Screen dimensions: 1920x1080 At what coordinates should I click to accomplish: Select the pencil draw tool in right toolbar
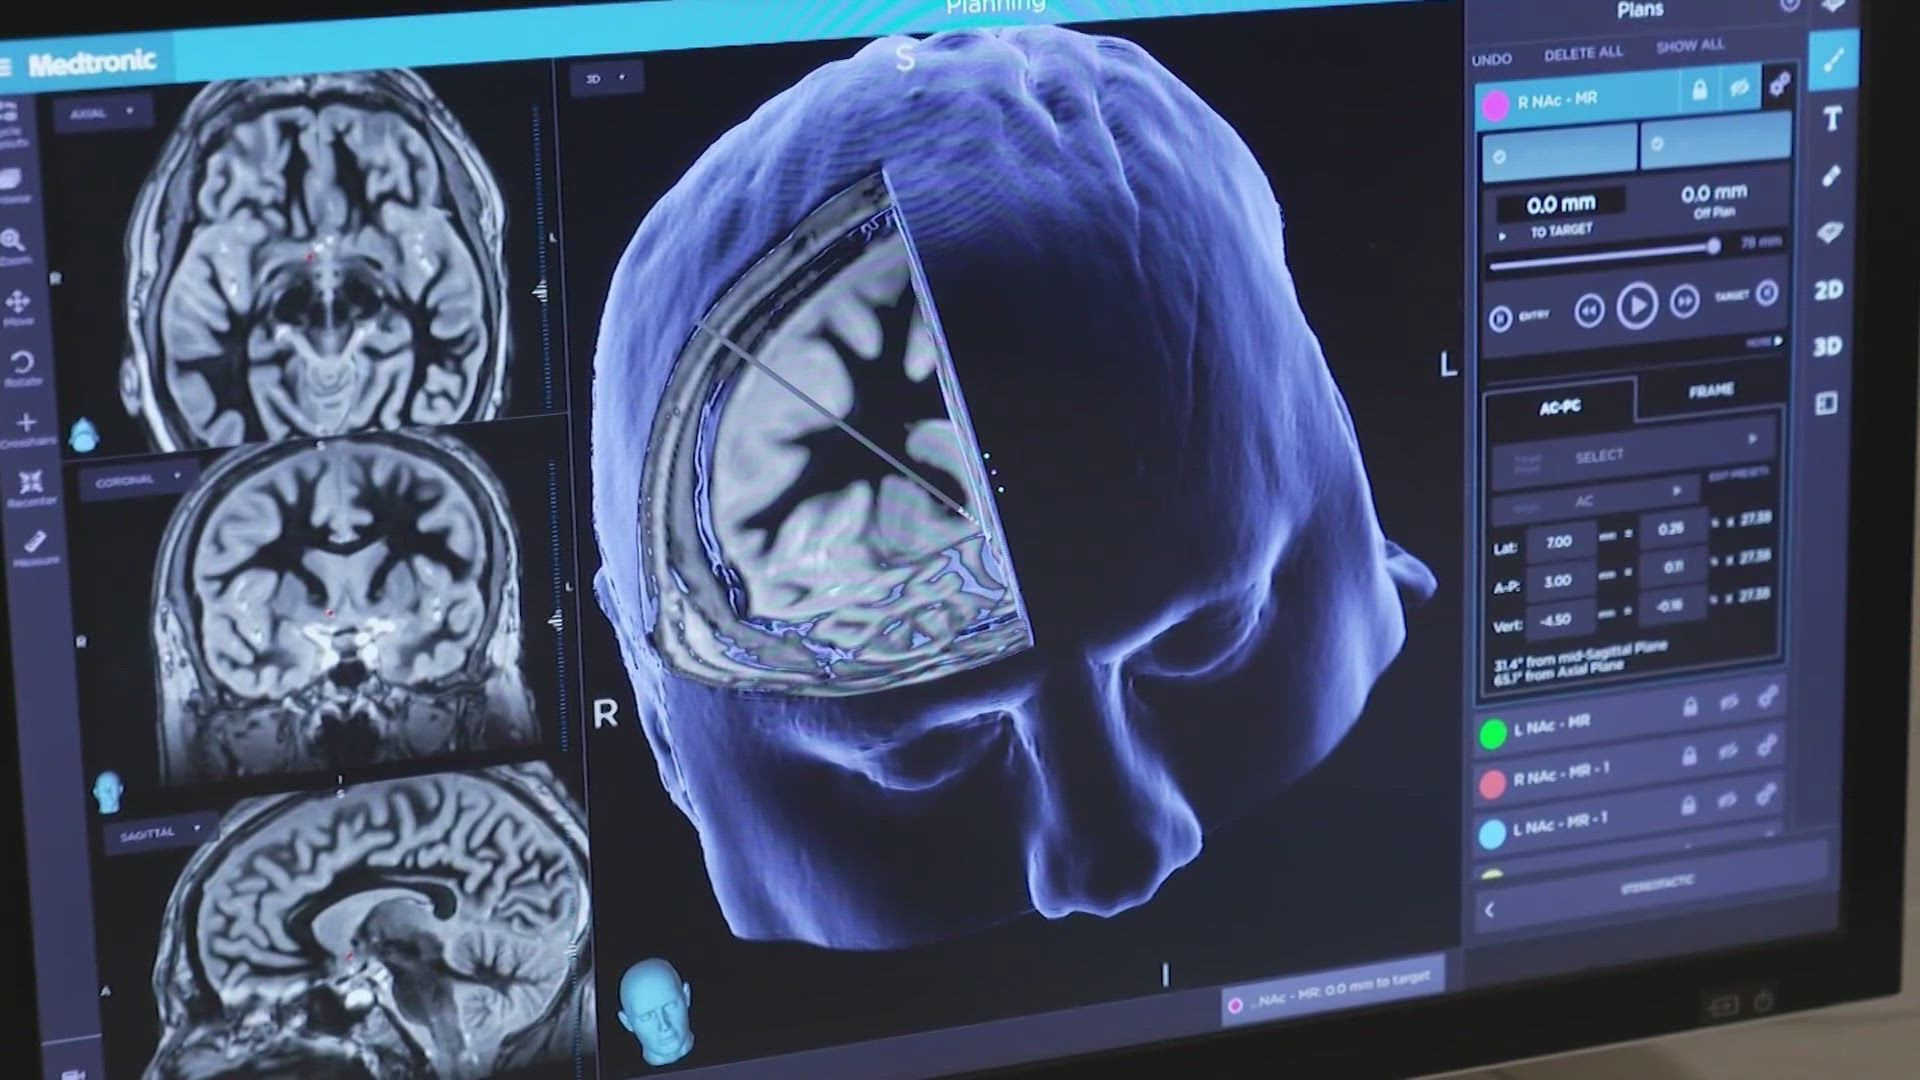[1831, 176]
